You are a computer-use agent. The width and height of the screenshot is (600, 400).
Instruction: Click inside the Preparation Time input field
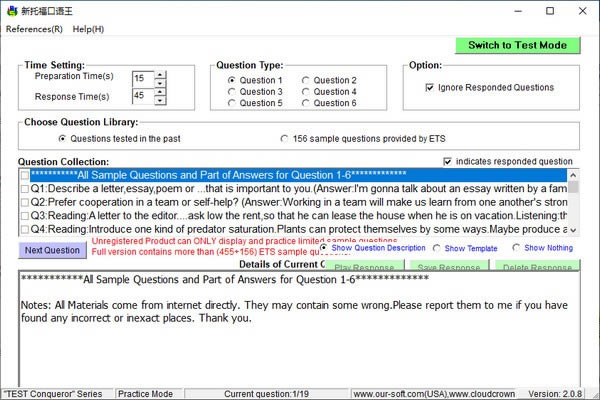tap(142, 78)
